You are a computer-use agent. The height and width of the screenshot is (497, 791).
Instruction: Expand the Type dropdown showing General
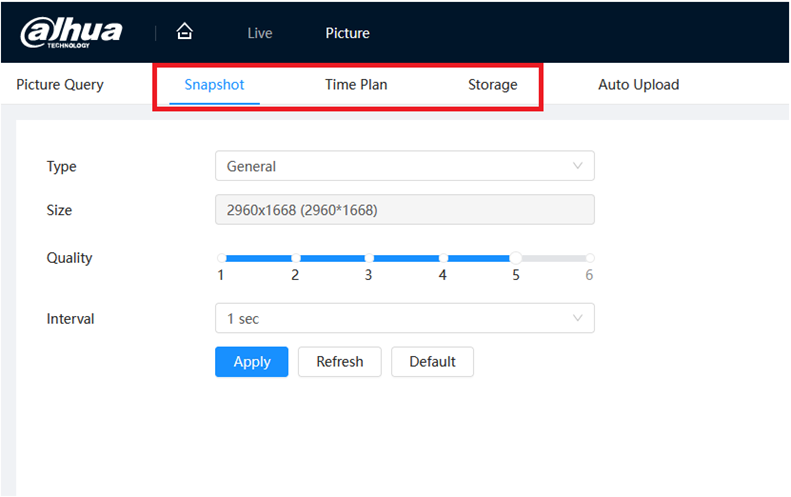click(x=404, y=166)
